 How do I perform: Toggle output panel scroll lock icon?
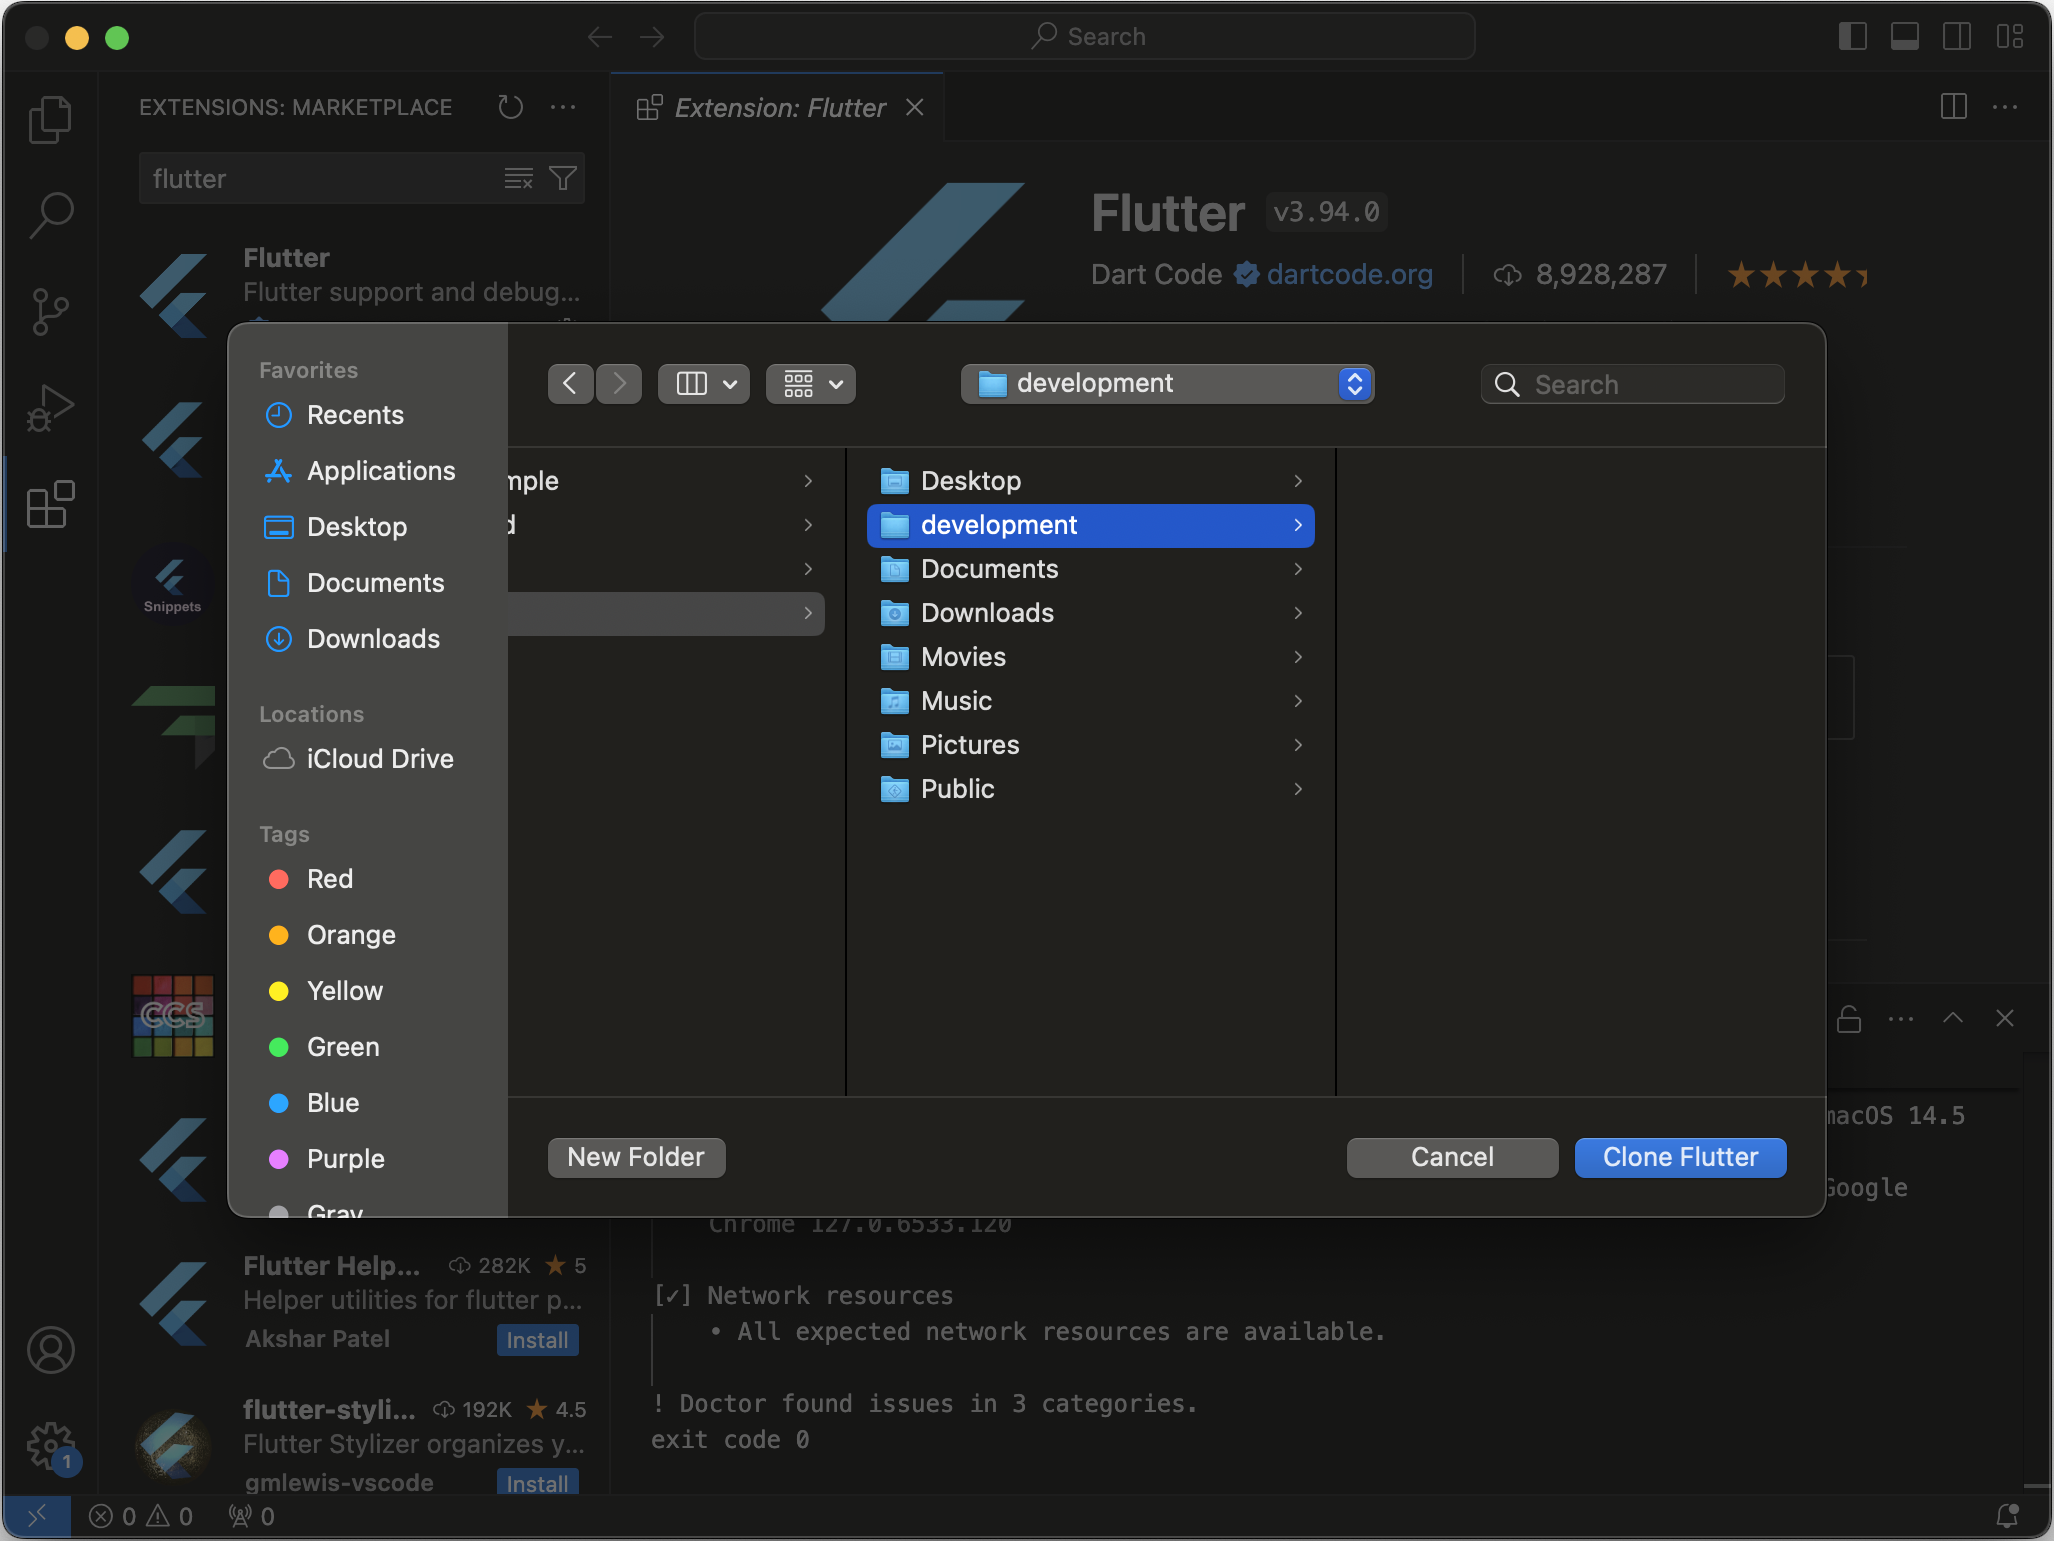[x=1848, y=1018]
